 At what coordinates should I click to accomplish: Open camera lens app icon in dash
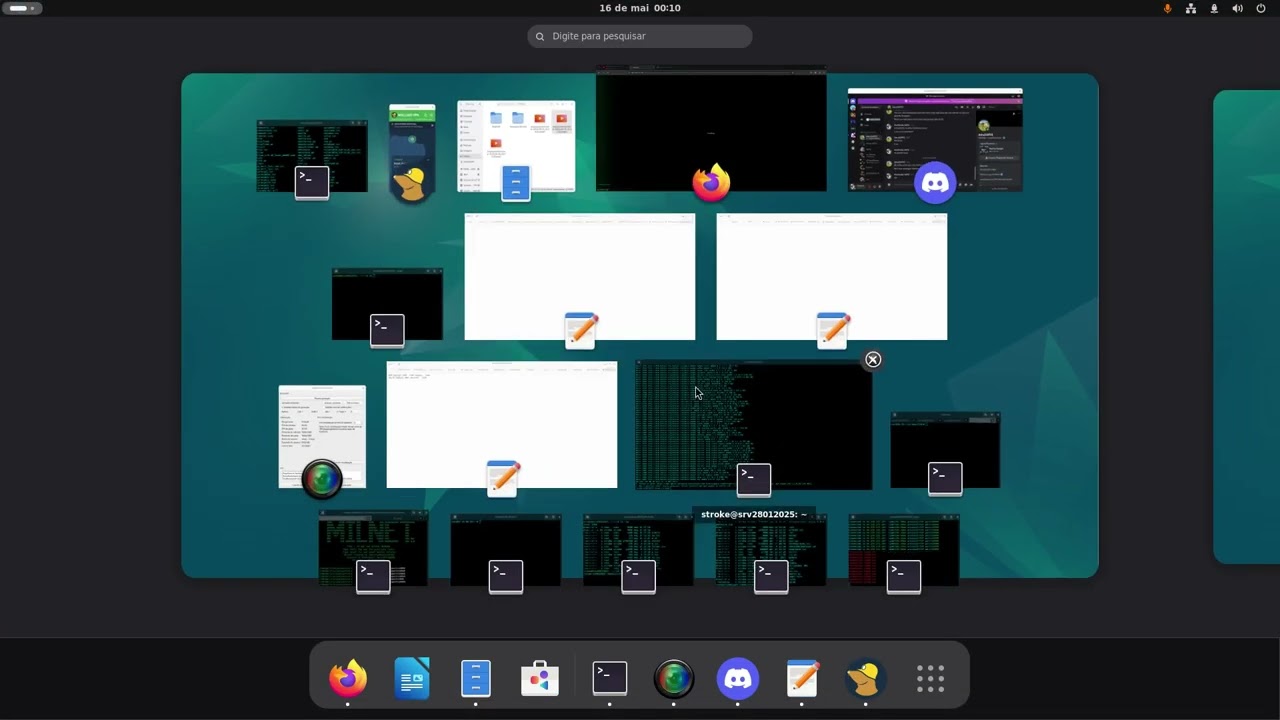pyautogui.click(x=674, y=679)
